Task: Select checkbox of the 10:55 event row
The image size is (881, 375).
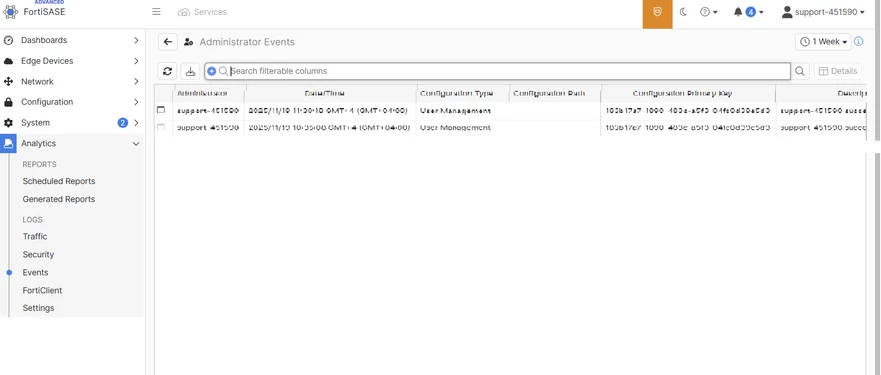Action: (161, 128)
